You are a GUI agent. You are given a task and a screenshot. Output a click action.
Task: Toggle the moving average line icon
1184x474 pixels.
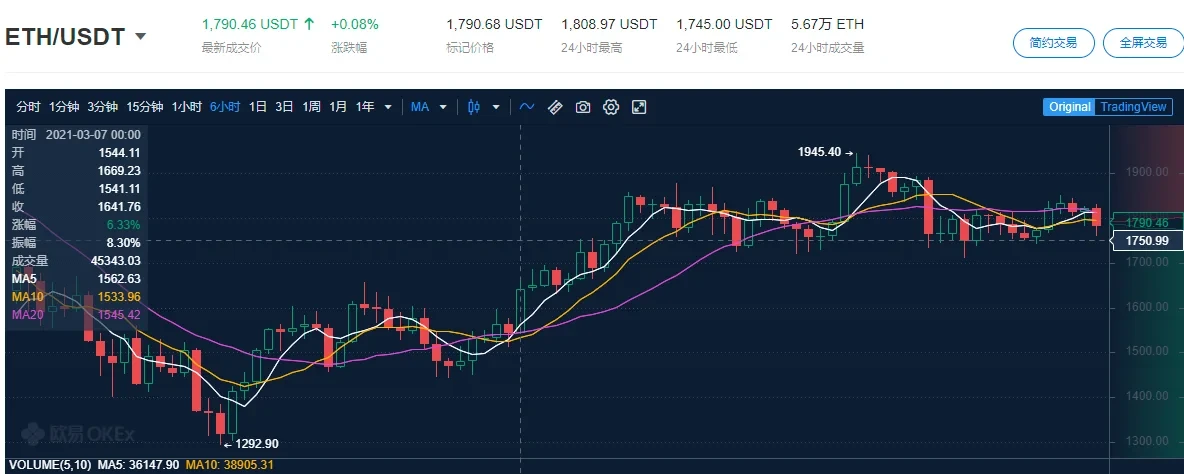526,107
